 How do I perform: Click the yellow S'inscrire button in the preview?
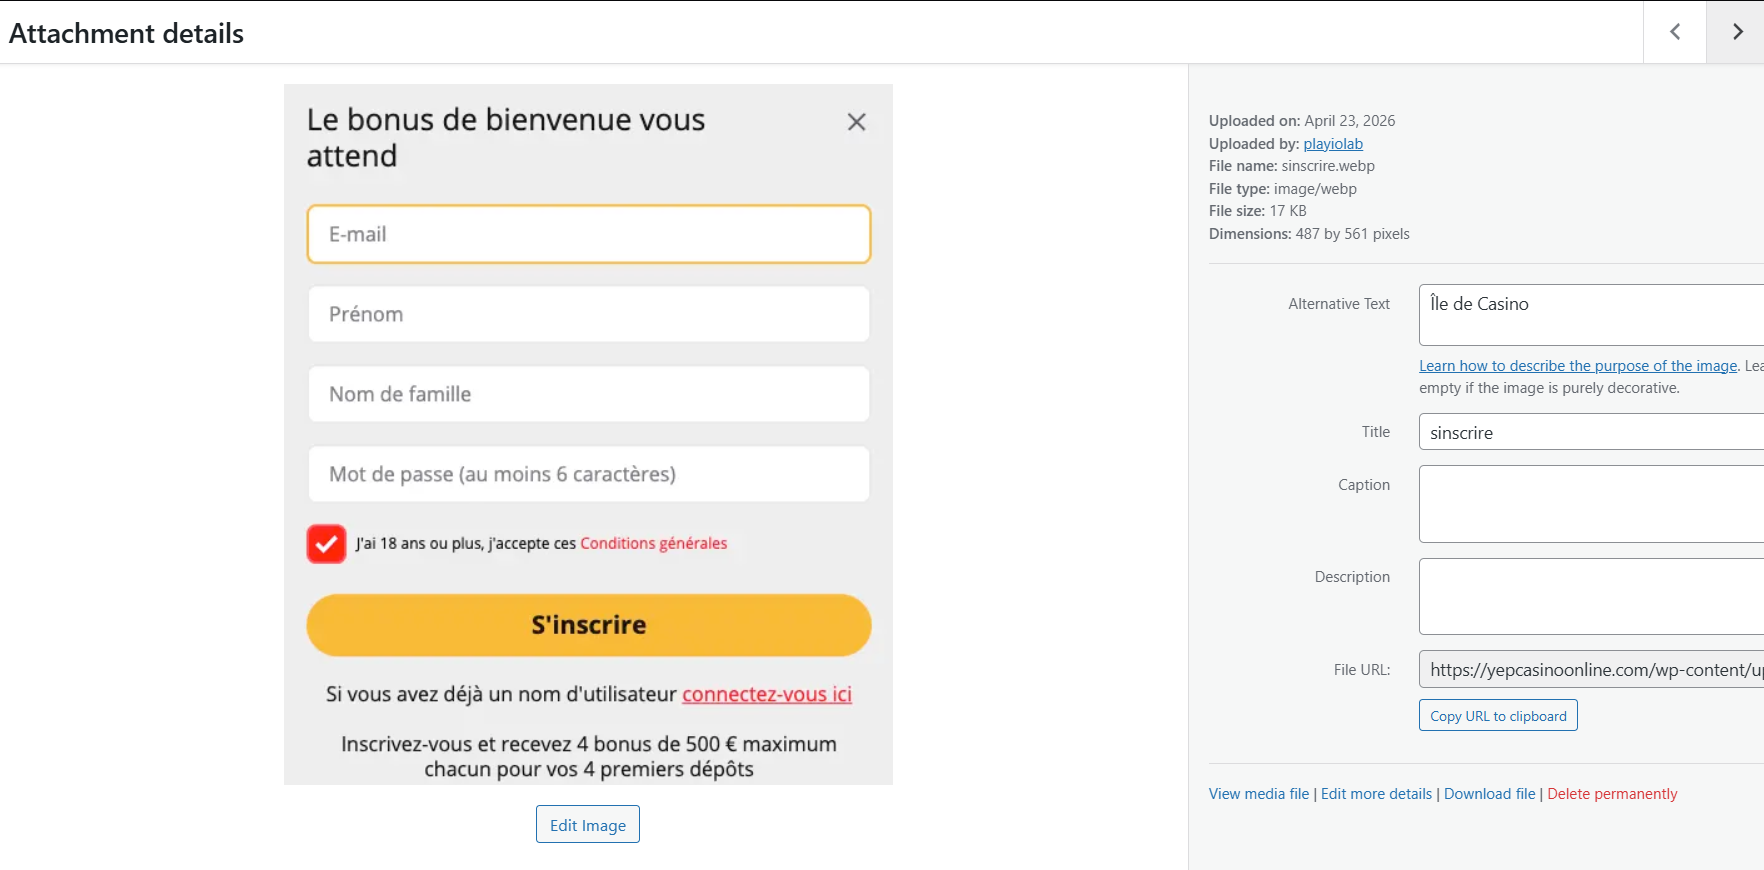click(588, 625)
